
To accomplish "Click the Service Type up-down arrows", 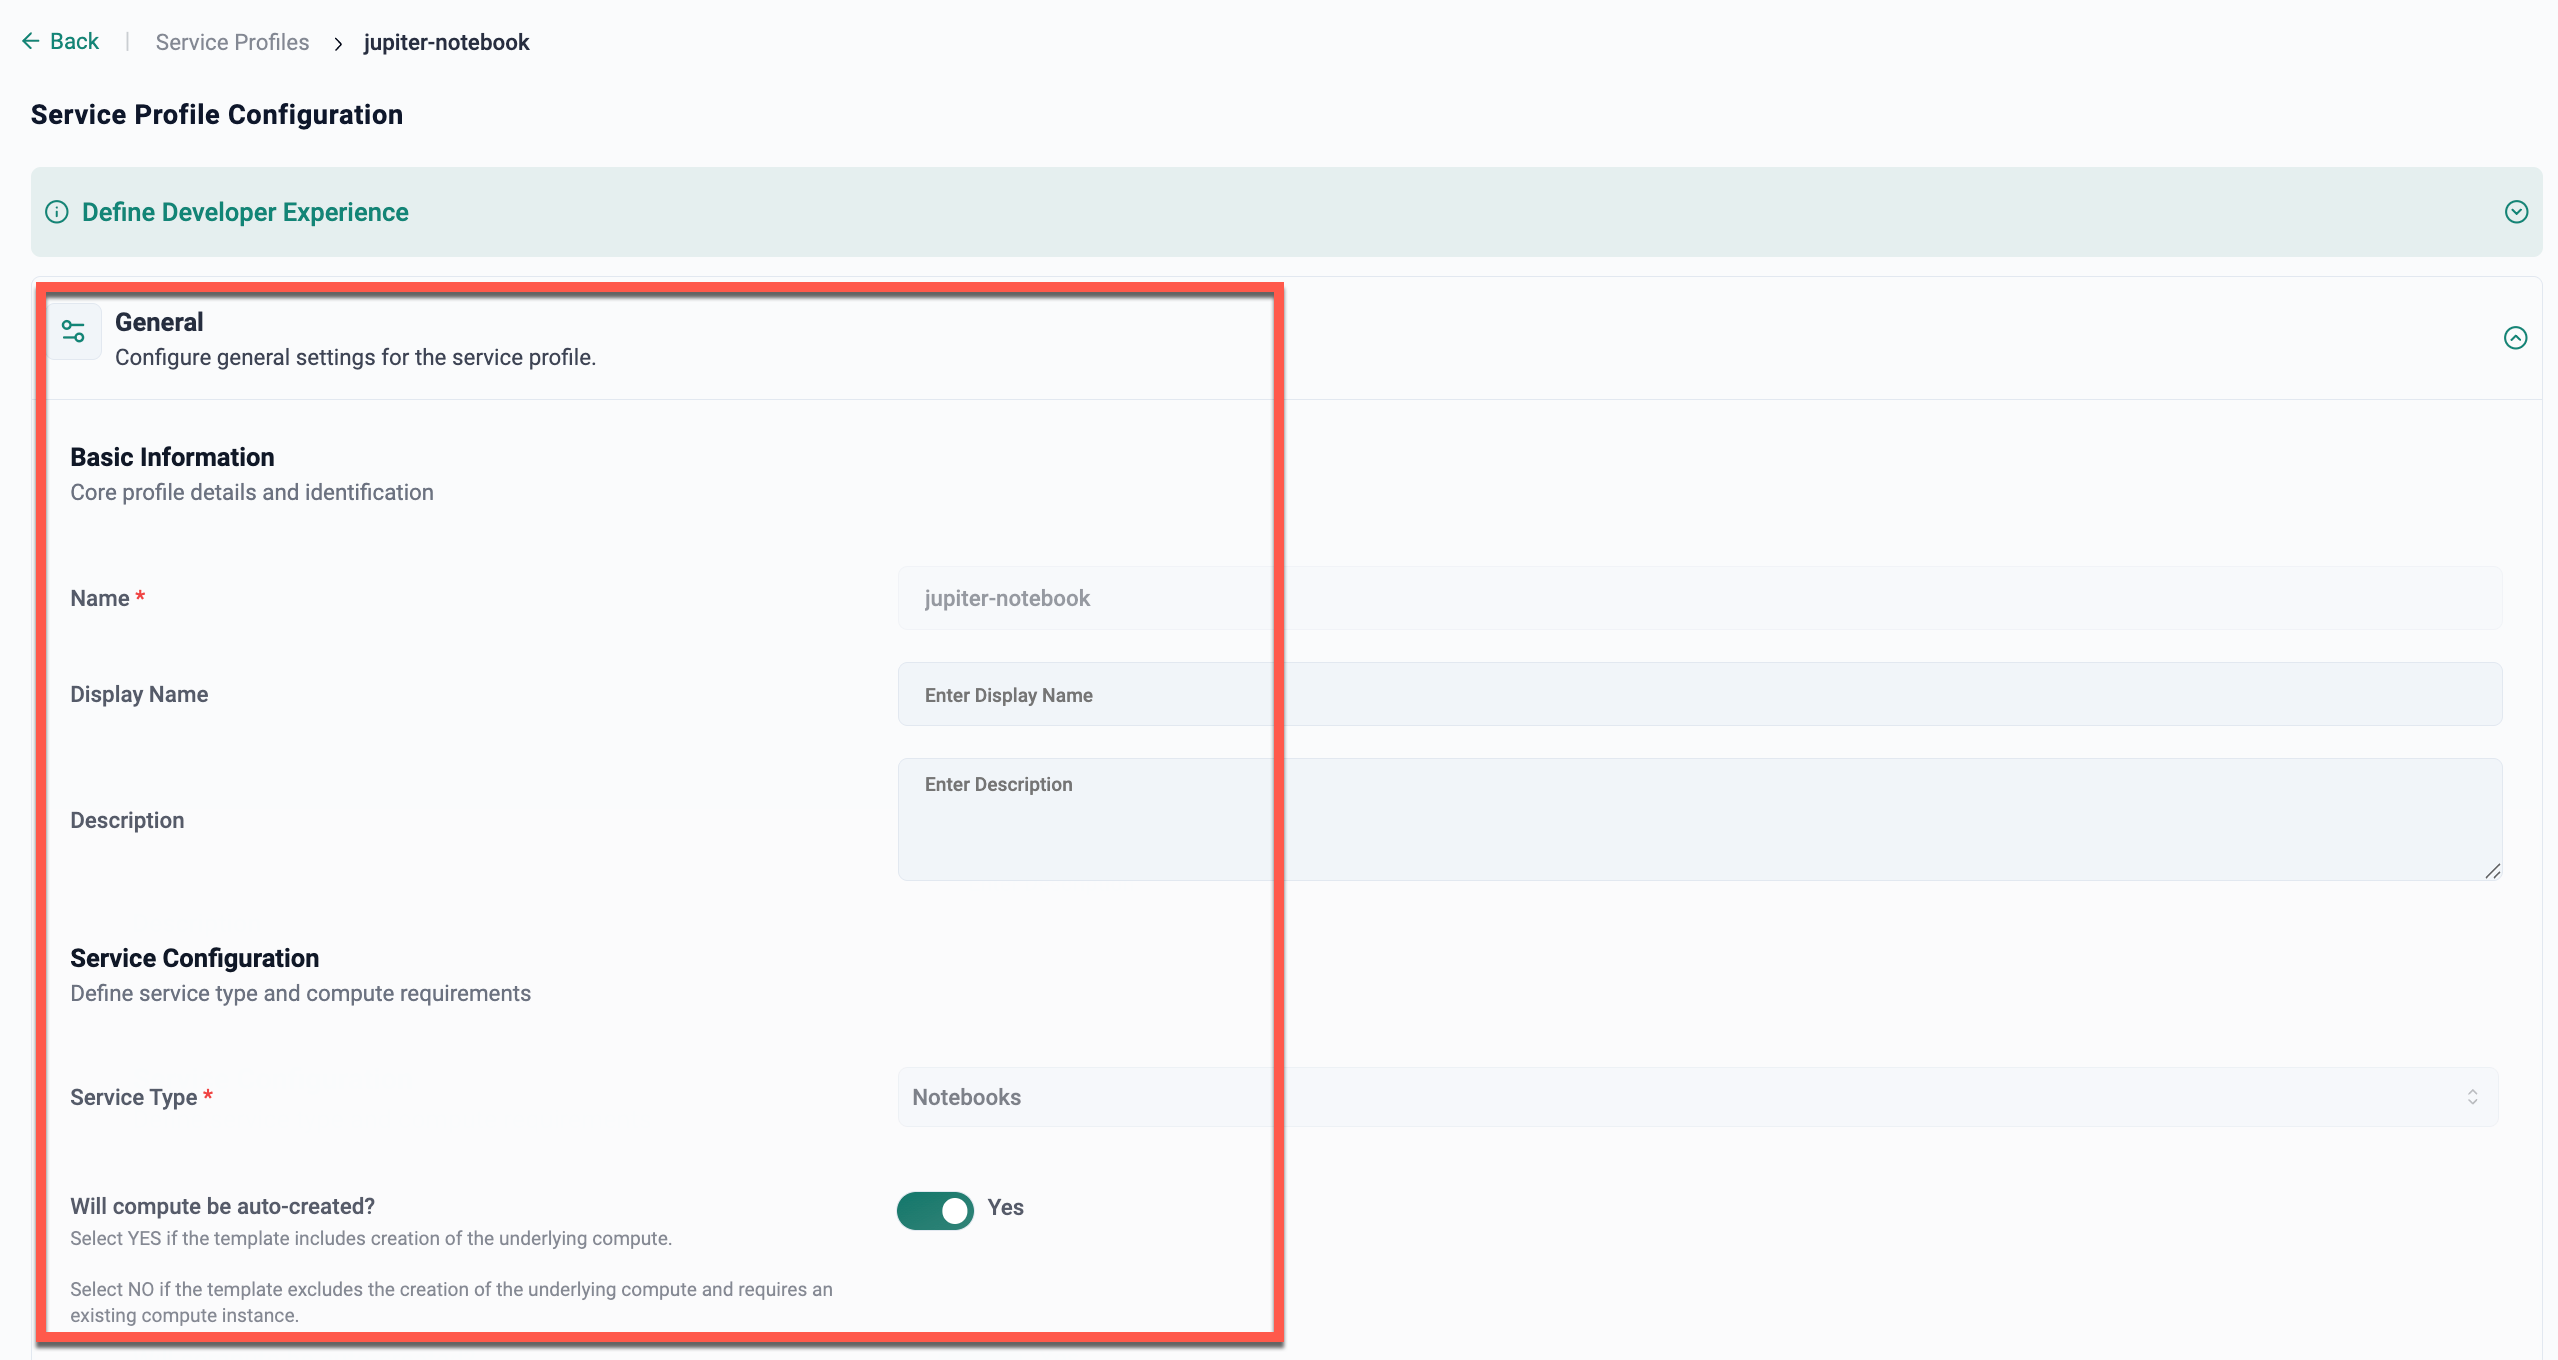I will coord(2472,1097).
